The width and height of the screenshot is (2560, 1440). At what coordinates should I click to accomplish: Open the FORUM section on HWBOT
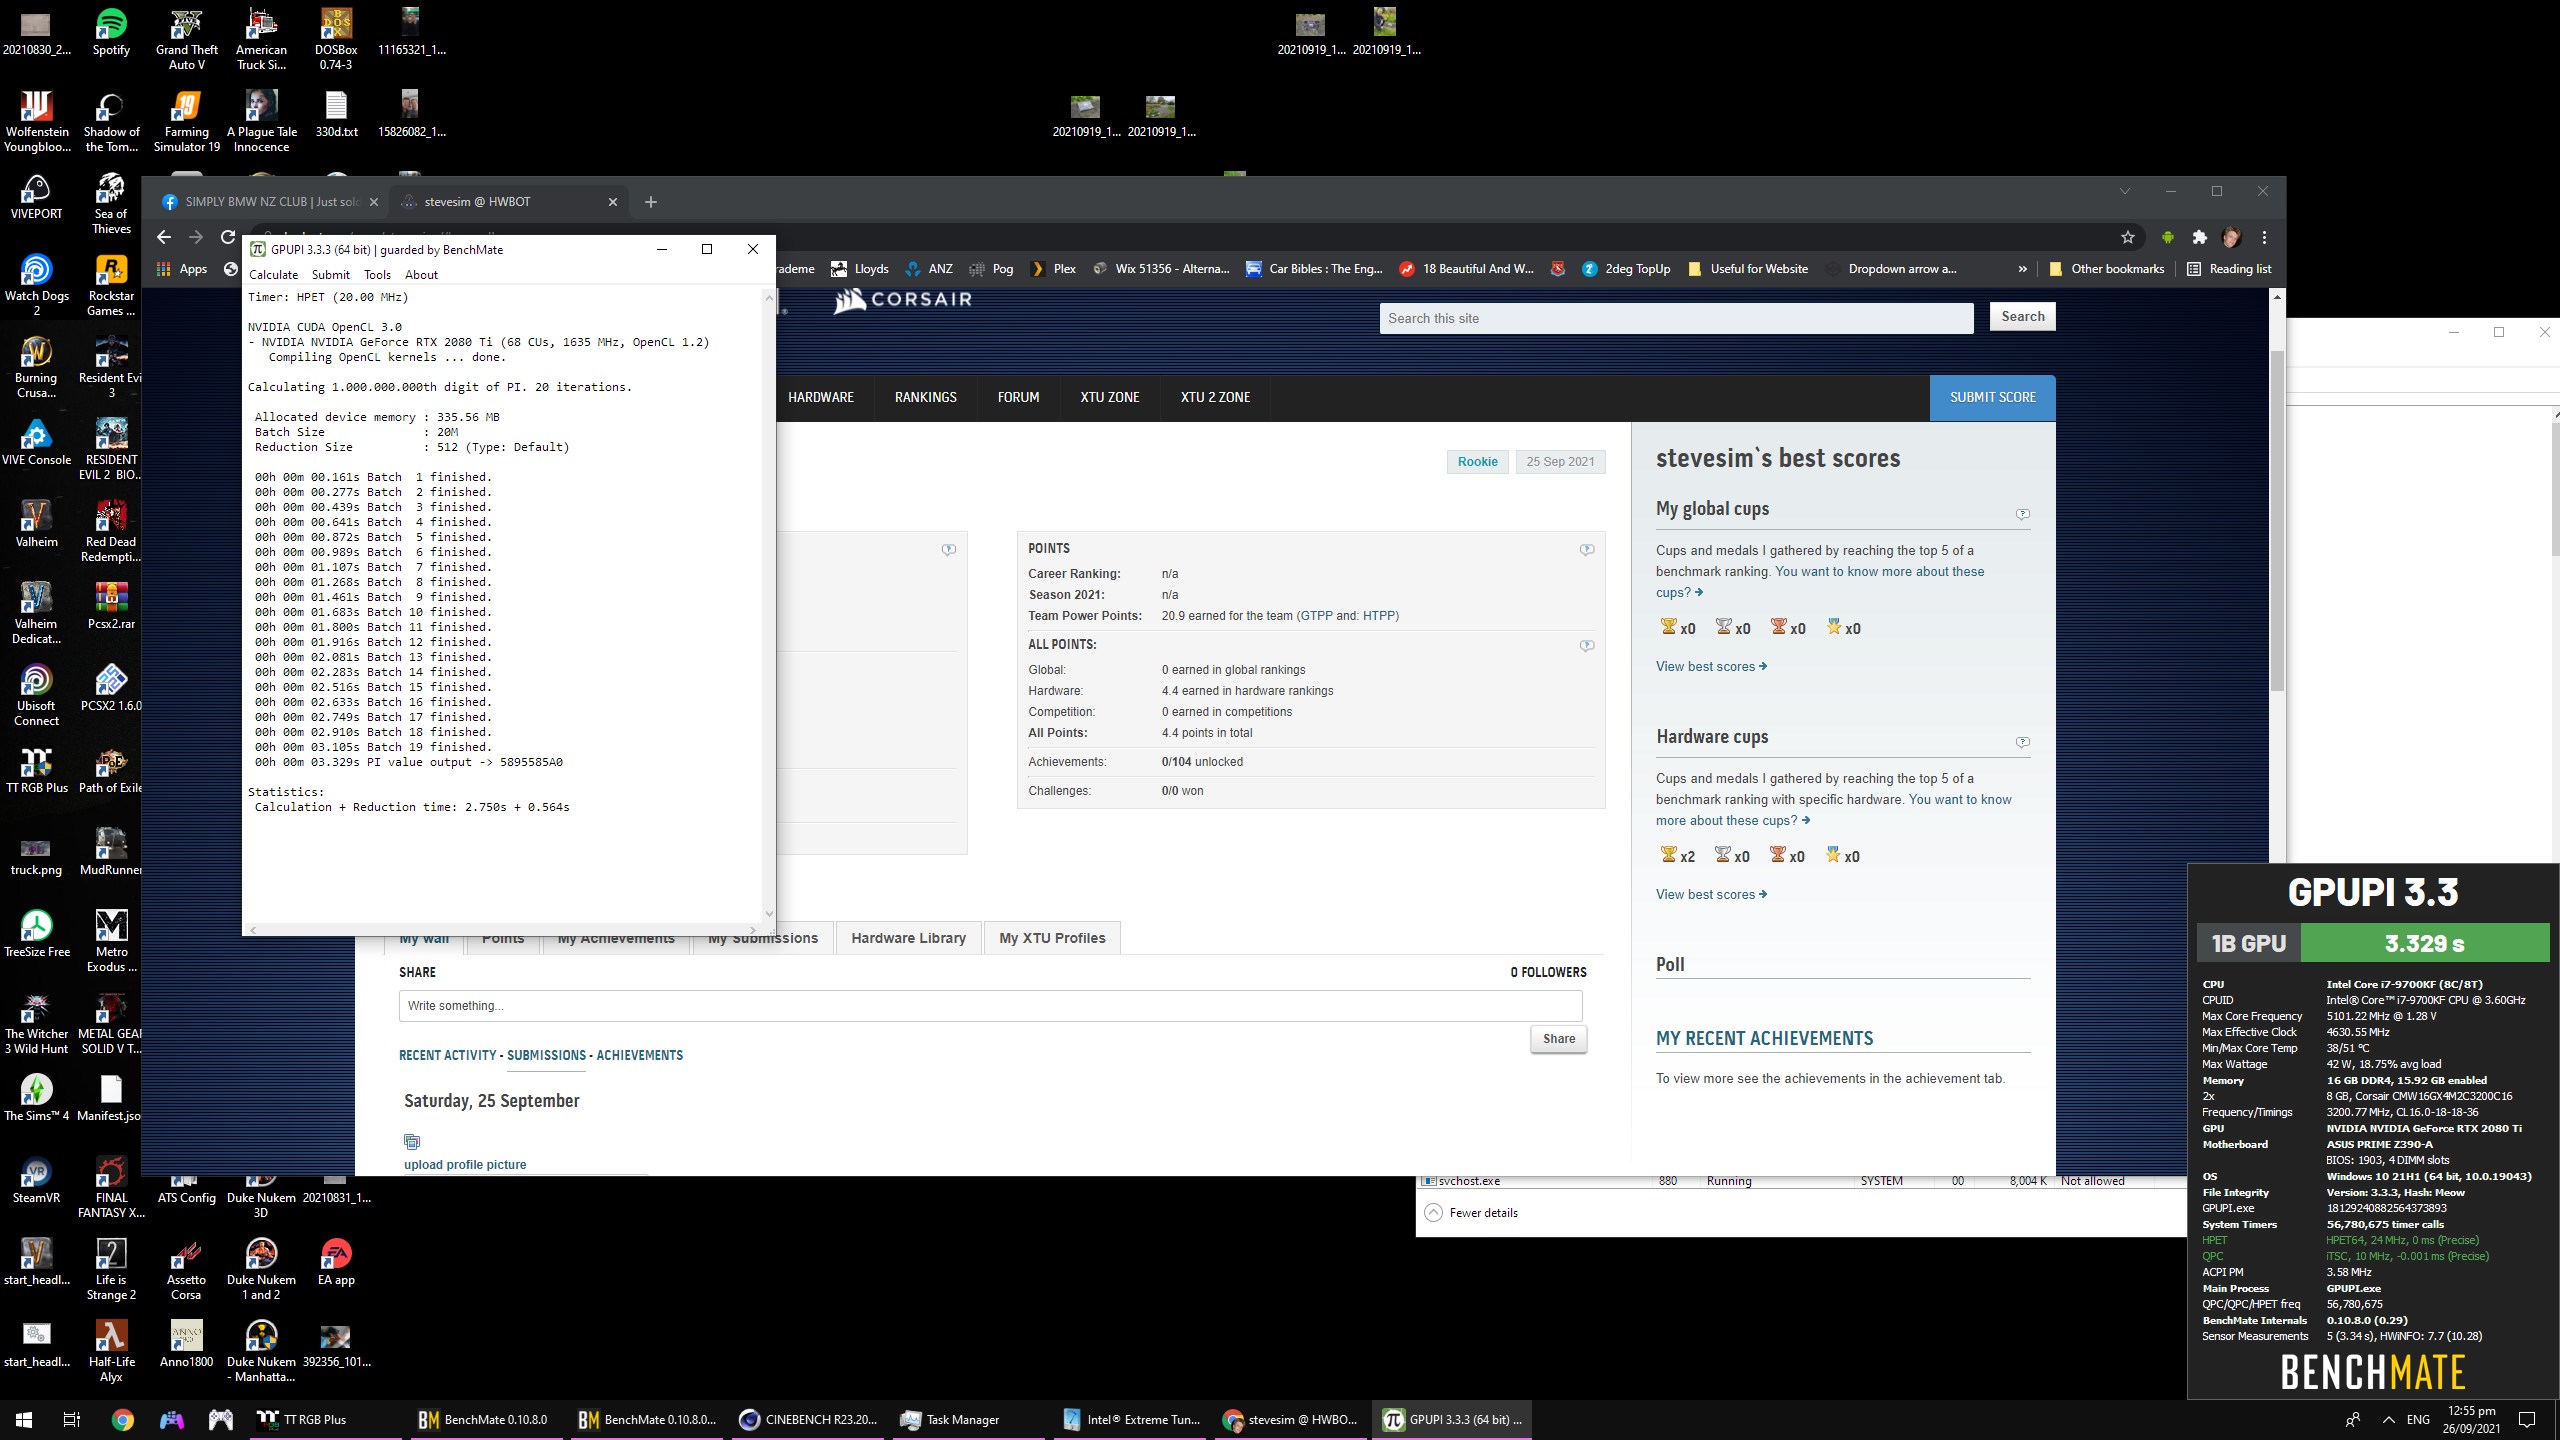tap(1018, 397)
